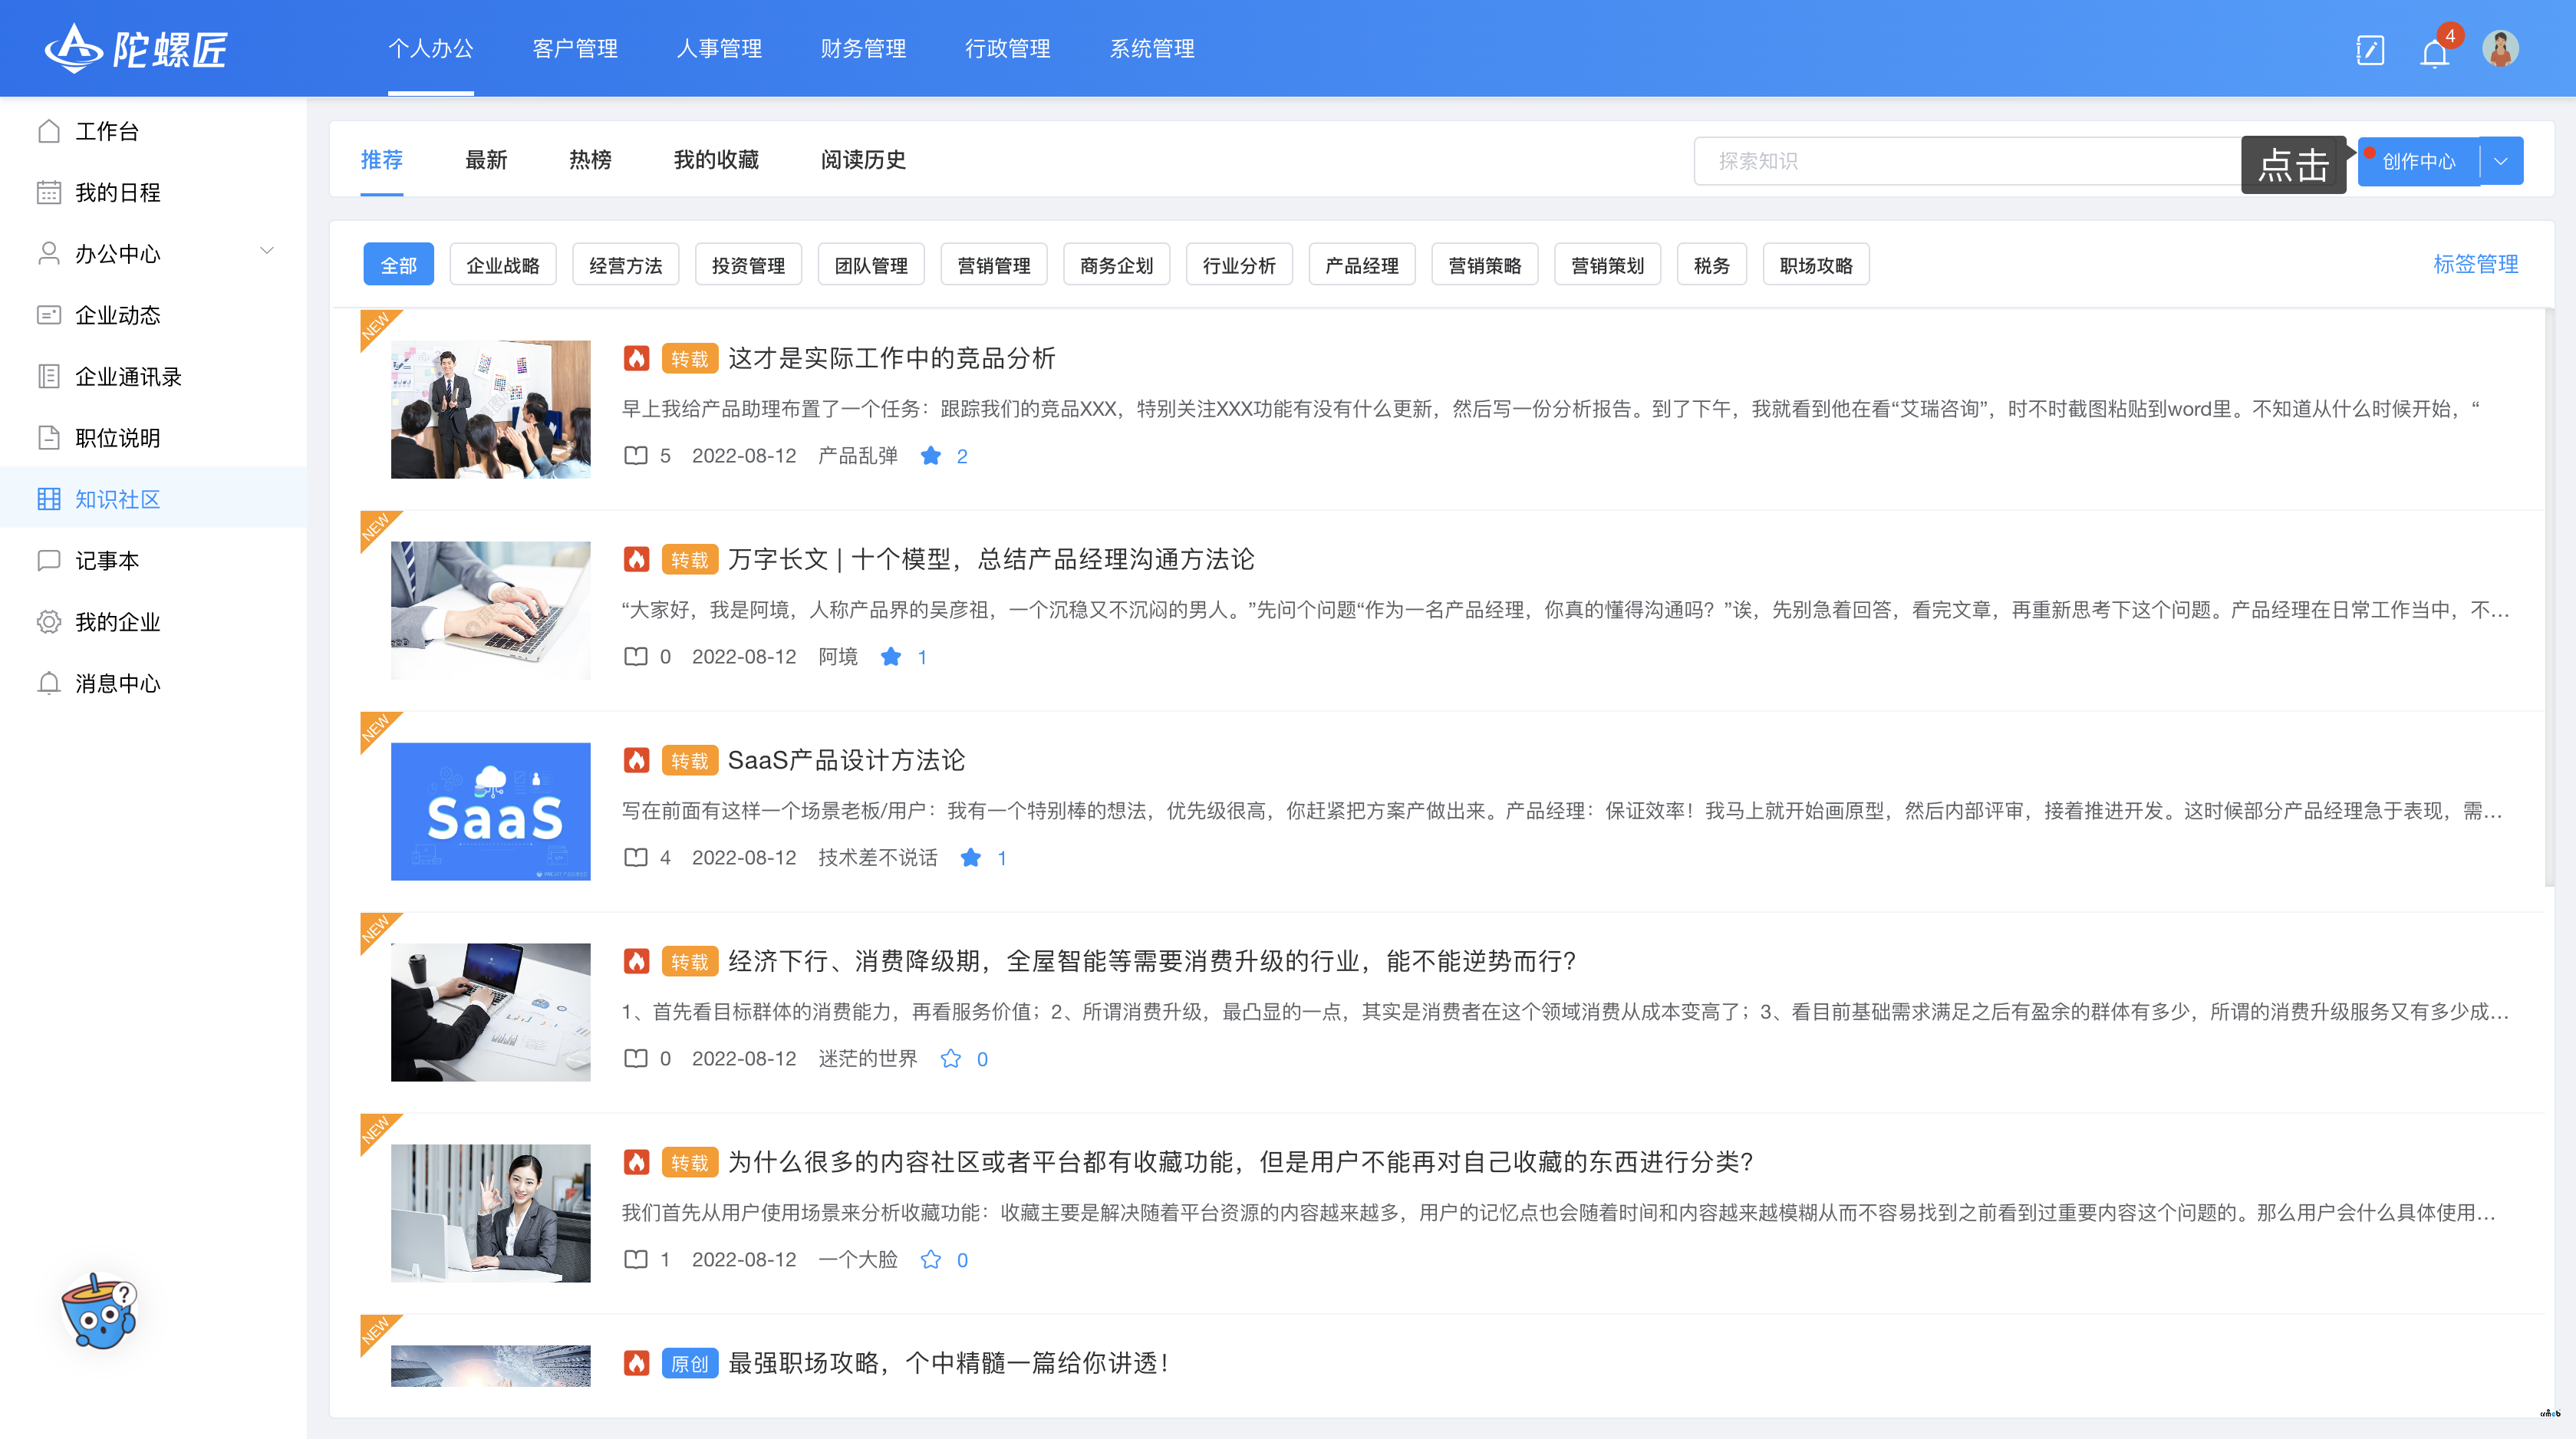Image resolution: width=2576 pixels, height=1439 pixels.
Task: Open 人事管理 top menu
Action: click(719, 48)
